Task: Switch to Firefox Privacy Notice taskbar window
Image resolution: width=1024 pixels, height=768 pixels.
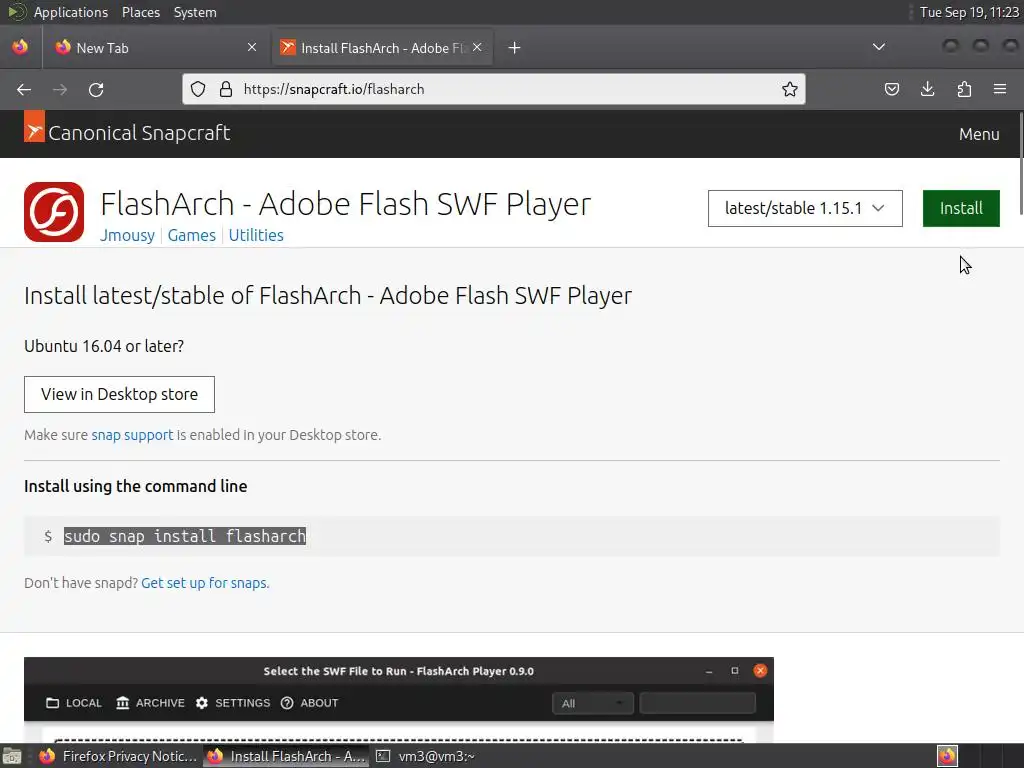Action: tap(118, 756)
